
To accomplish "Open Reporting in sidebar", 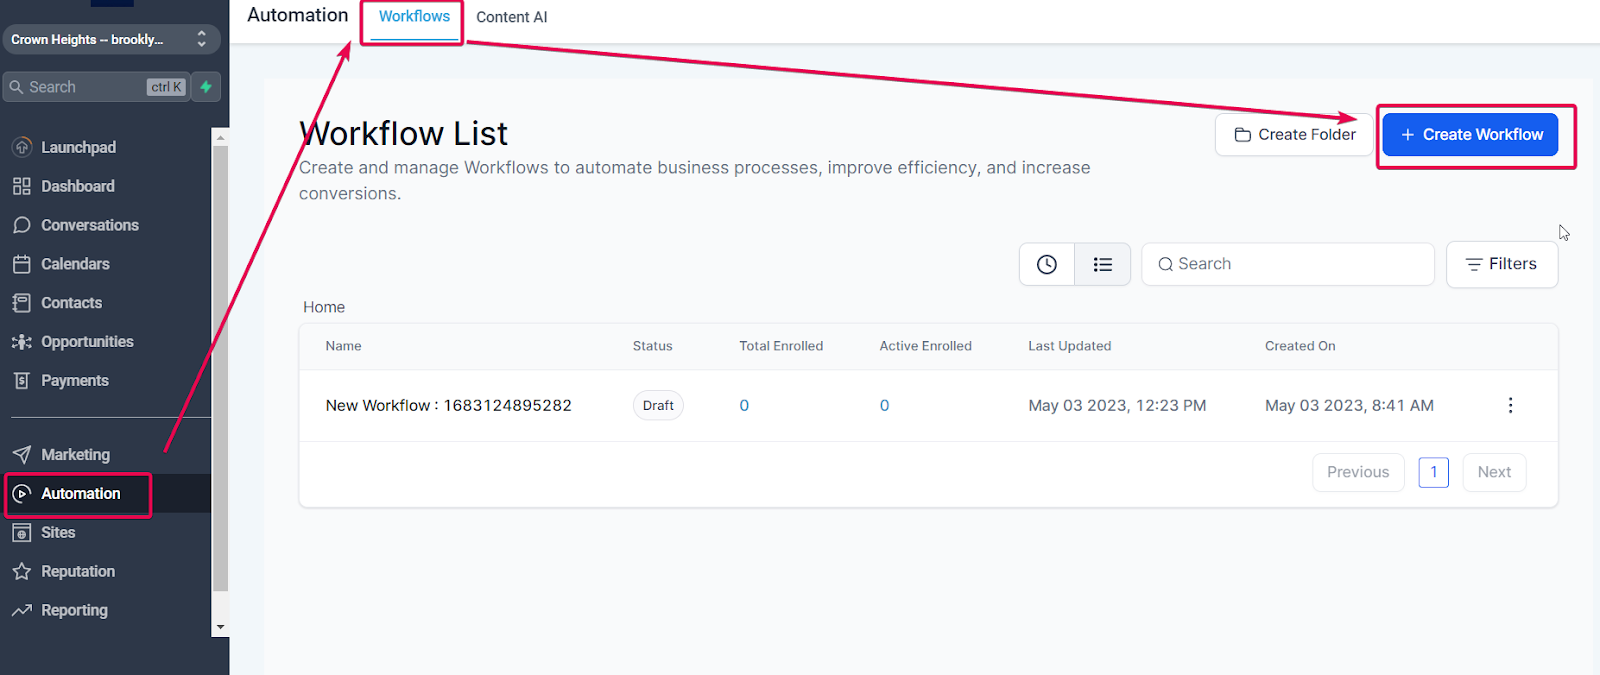I will (x=60, y=610).
